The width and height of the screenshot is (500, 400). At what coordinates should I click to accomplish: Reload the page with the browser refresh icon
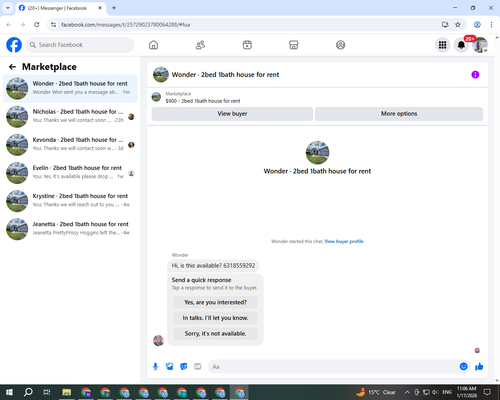tap(37, 25)
